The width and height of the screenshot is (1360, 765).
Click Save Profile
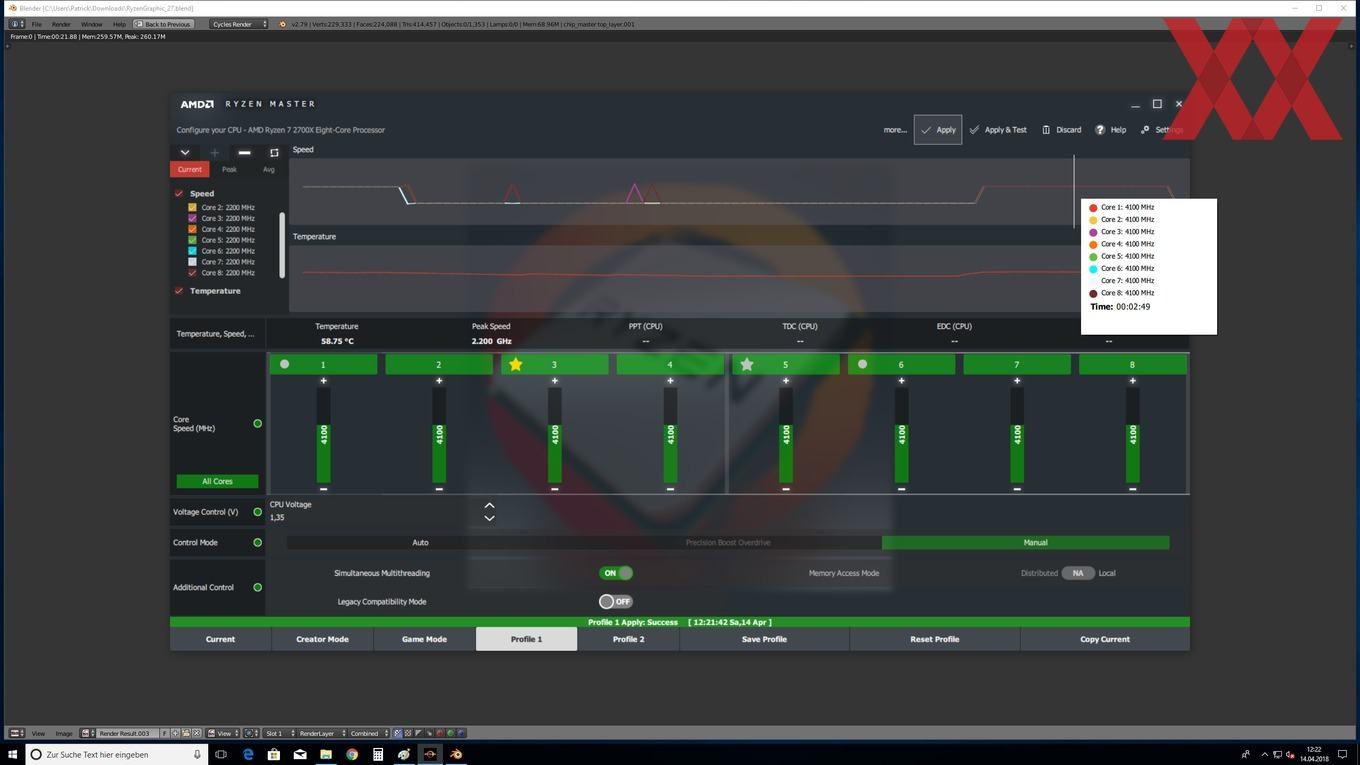pyautogui.click(x=764, y=639)
